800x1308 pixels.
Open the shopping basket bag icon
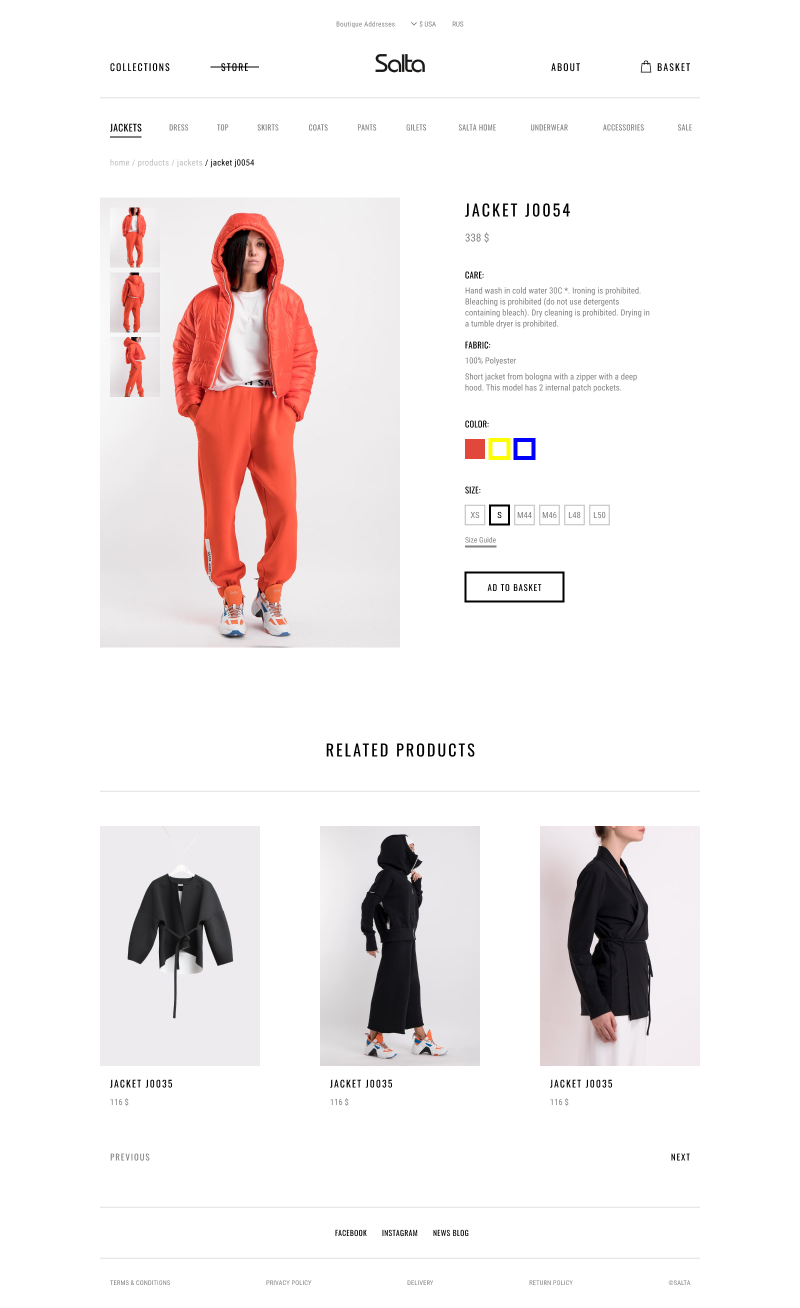point(646,67)
